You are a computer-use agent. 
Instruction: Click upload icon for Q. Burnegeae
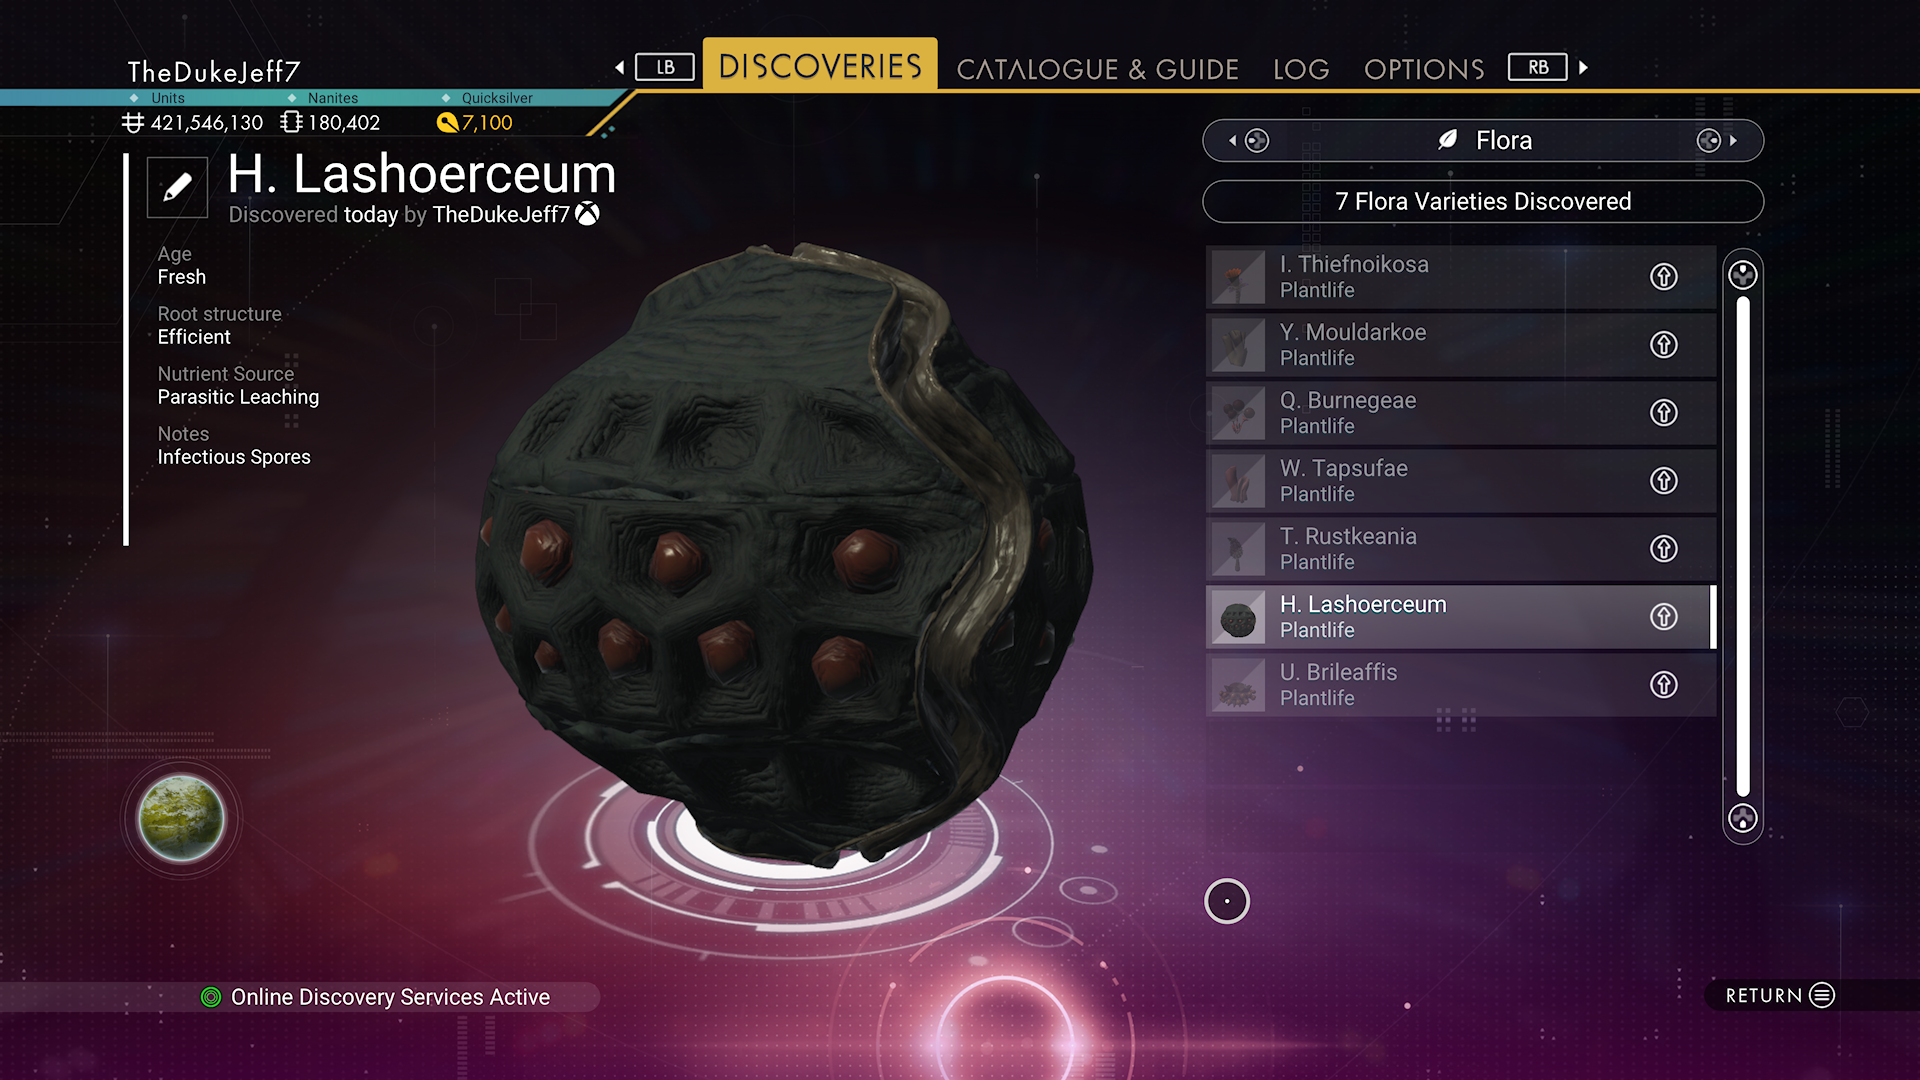click(1663, 413)
